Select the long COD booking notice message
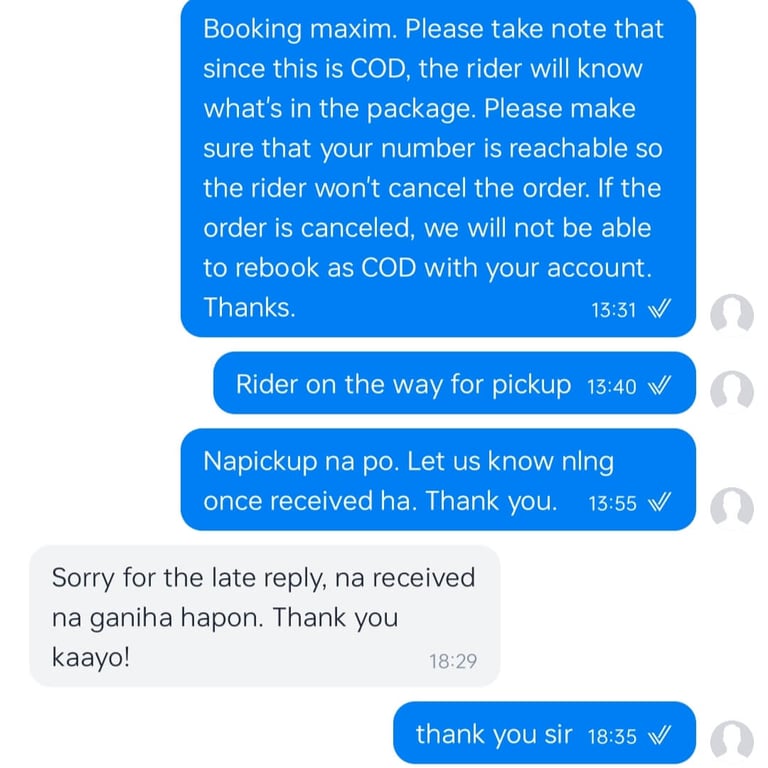The image size is (768, 768). pyautogui.click(x=437, y=167)
